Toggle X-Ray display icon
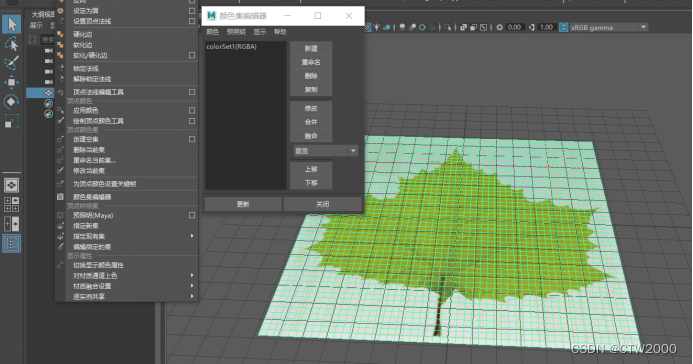Viewport: 693px width, 364px height. click(x=463, y=27)
